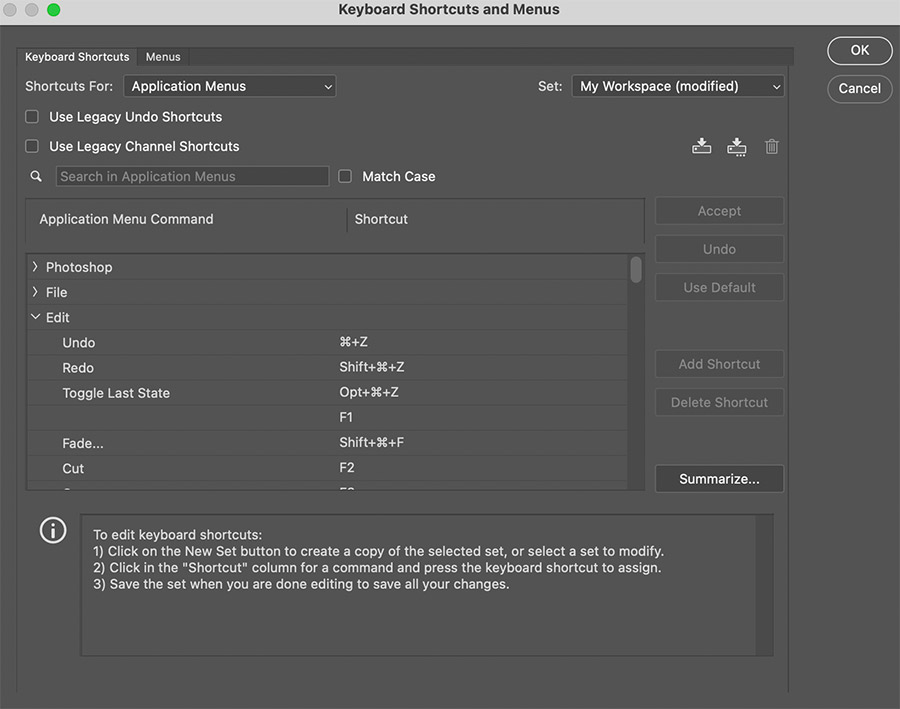This screenshot has width=900, height=709.
Task: Switch to the Menus tab
Action: tap(163, 57)
